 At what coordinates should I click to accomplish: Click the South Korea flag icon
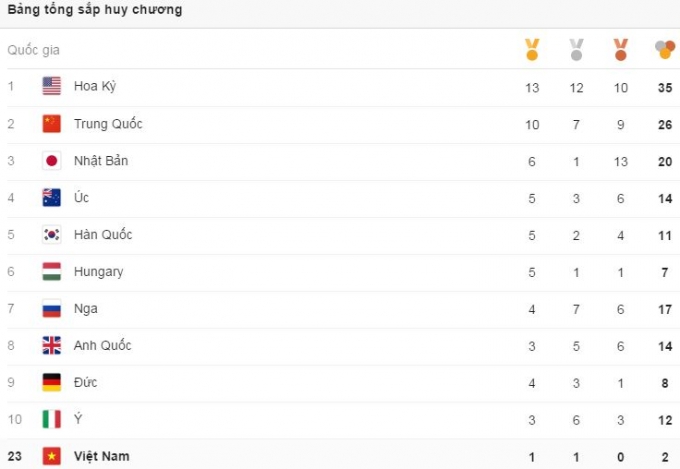52,235
